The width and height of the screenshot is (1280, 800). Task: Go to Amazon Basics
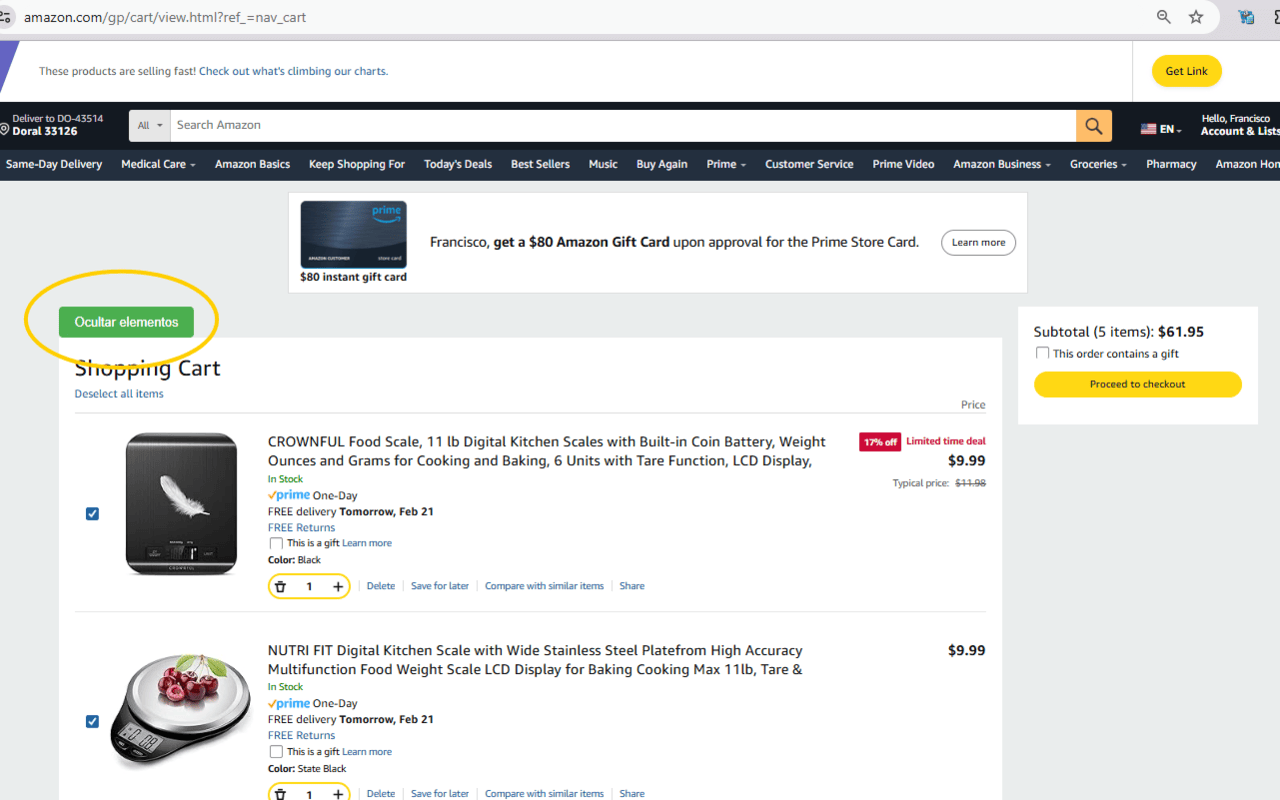tap(252, 164)
